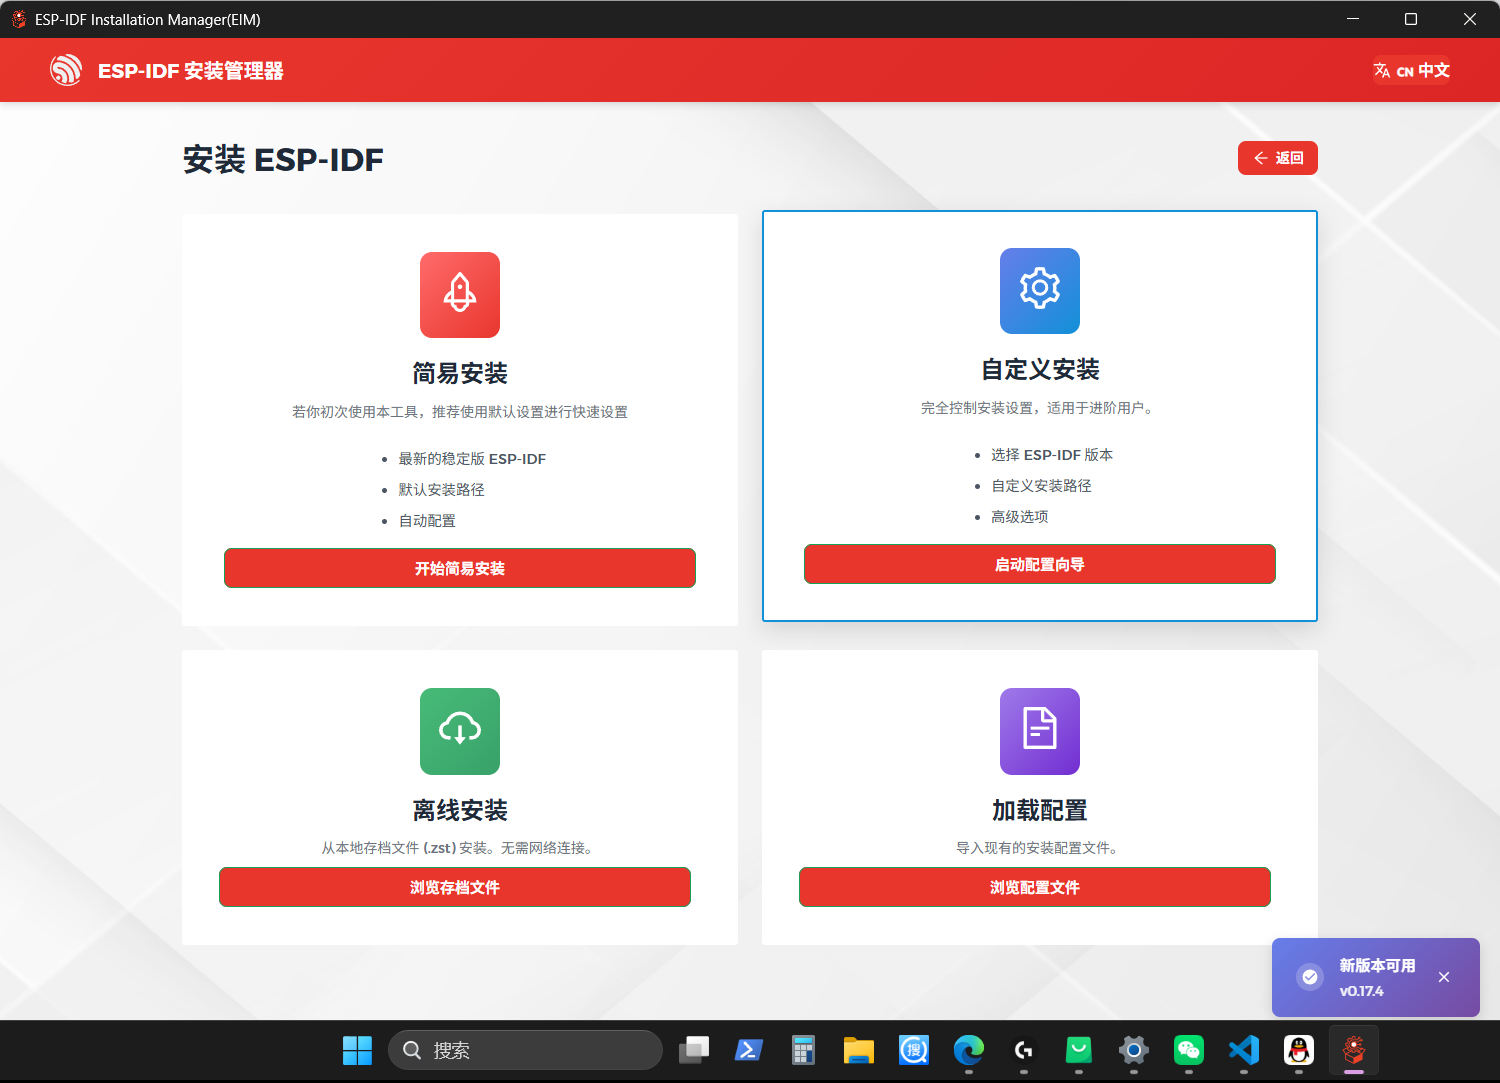Click the 返回 back button
The height and width of the screenshot is (1083, 1500).
[1278, 158]
